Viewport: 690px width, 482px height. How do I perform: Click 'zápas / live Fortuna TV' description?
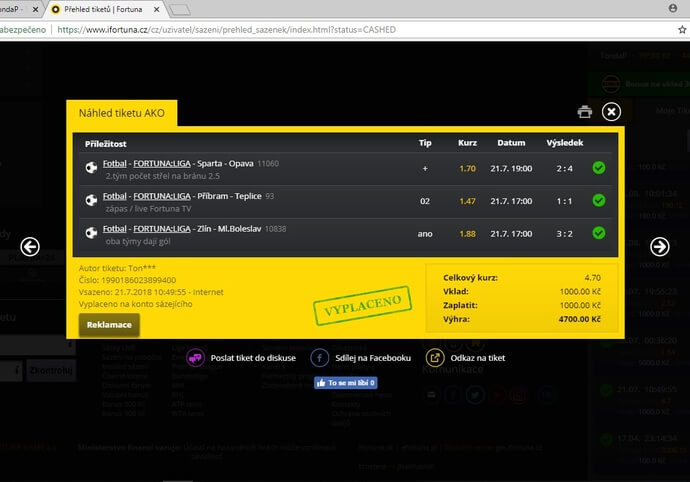(148, 209)
